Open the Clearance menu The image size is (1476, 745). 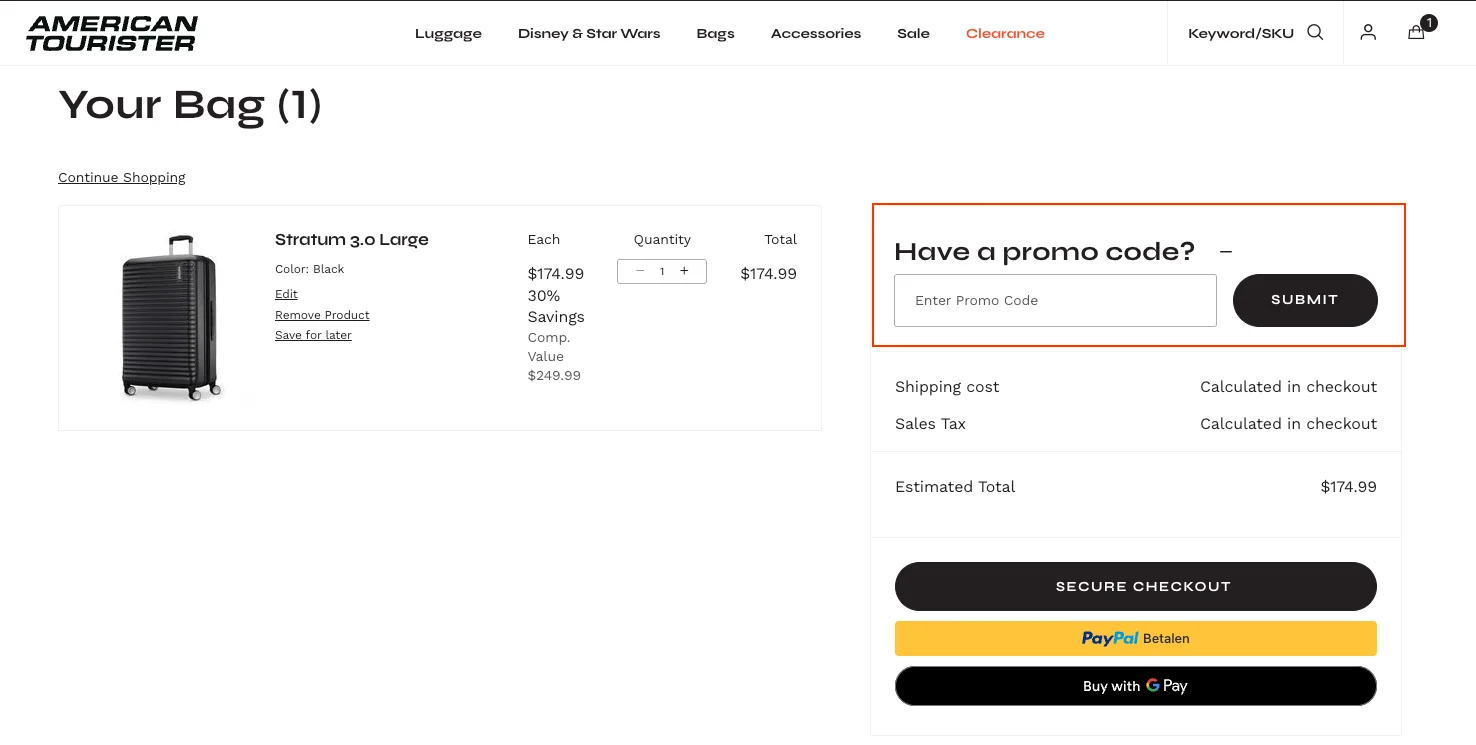click(x=1005, y=33)
